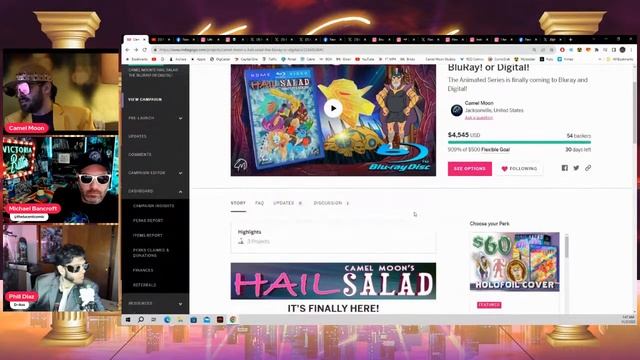Open Chrome from the taskbar
640x360 pixels.
click(233, 320)
